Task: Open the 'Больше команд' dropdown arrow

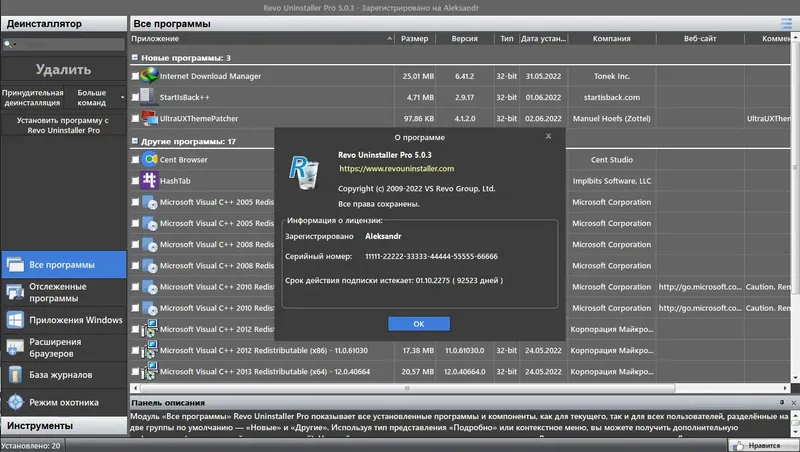Action: pos(122,97)
